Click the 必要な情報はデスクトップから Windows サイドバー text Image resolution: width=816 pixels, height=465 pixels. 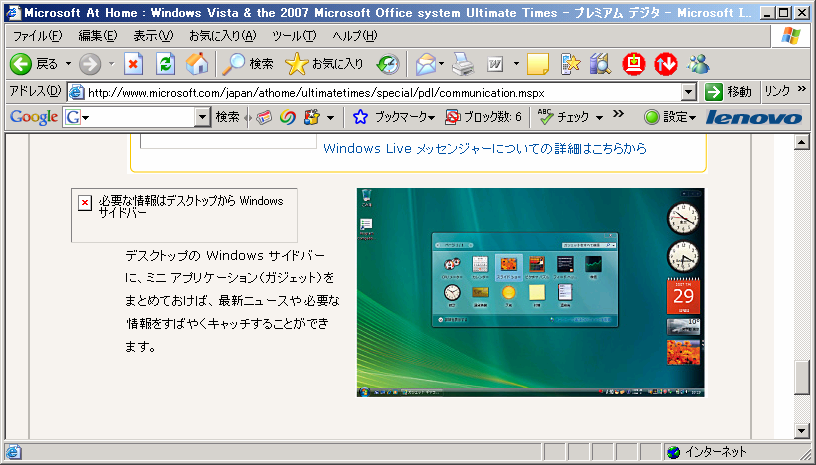point(190,206)
